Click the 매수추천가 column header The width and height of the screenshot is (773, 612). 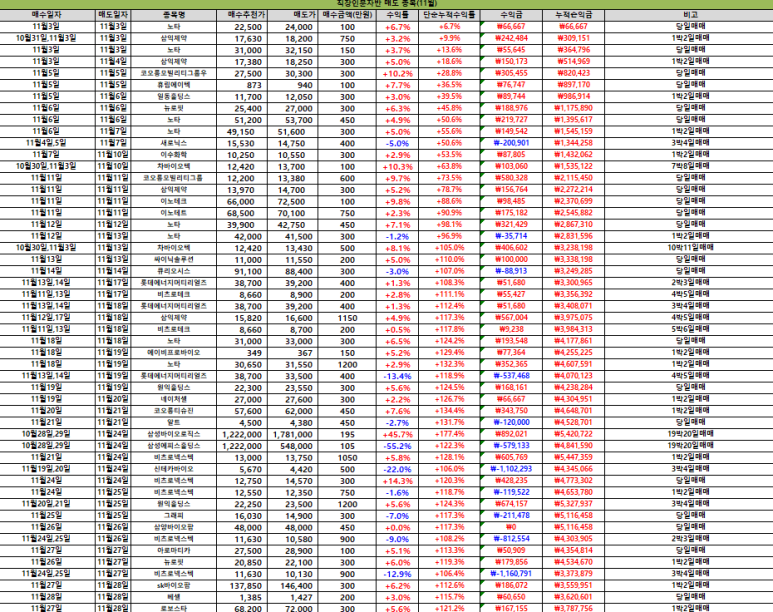[x=242, y=15]
